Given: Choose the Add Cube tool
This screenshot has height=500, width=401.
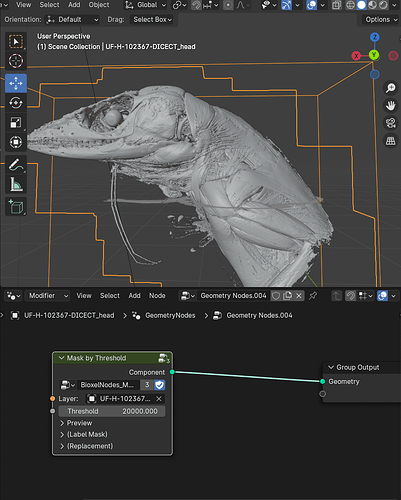Looking at the screenshot, I should pos(16,207).
